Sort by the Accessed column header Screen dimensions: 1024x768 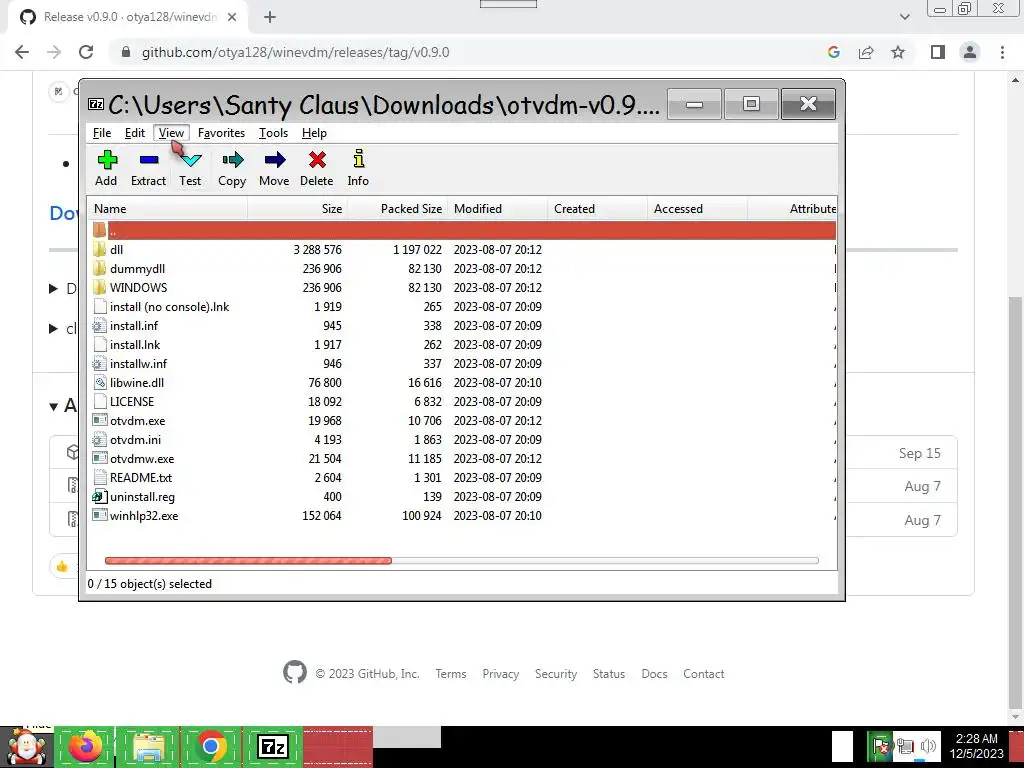(x=697, y=209)
